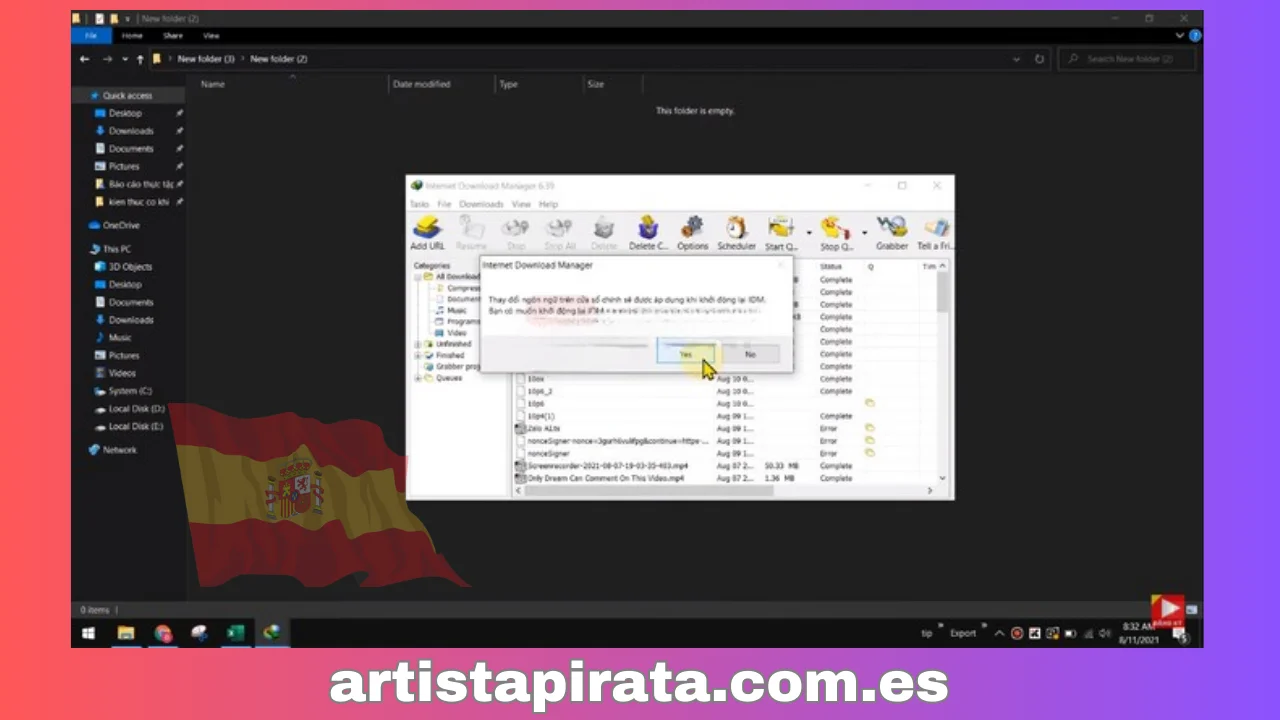1280x720 pixels.
Task: Open the Grabber tool icon in IDM
Action: tap(892, 234)
